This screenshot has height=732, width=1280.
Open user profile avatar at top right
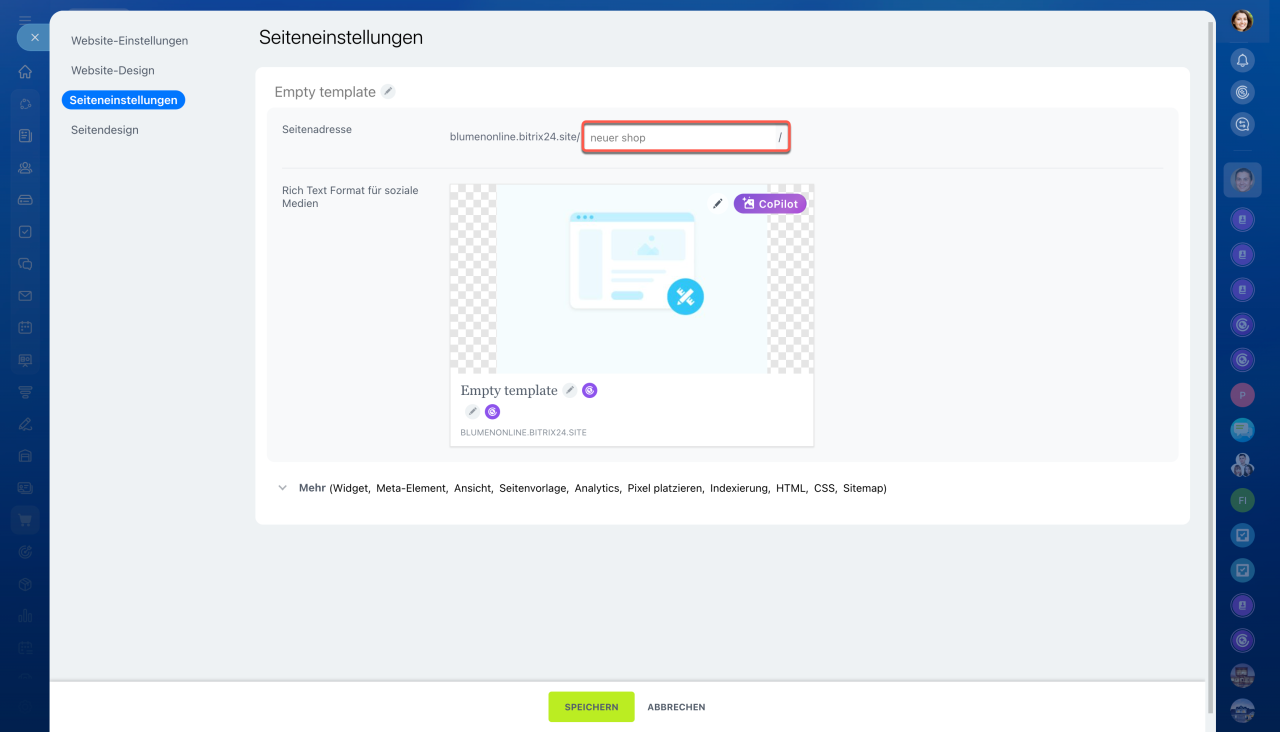1242,20
